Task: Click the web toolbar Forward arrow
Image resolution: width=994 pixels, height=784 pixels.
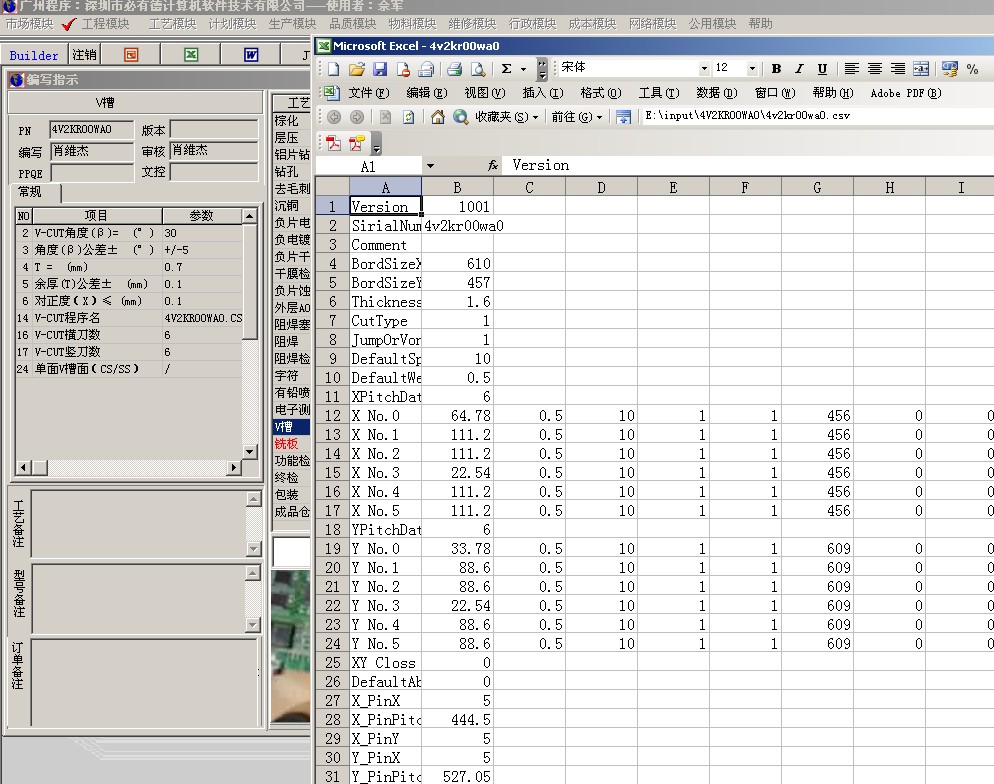Action: [357, 117]
